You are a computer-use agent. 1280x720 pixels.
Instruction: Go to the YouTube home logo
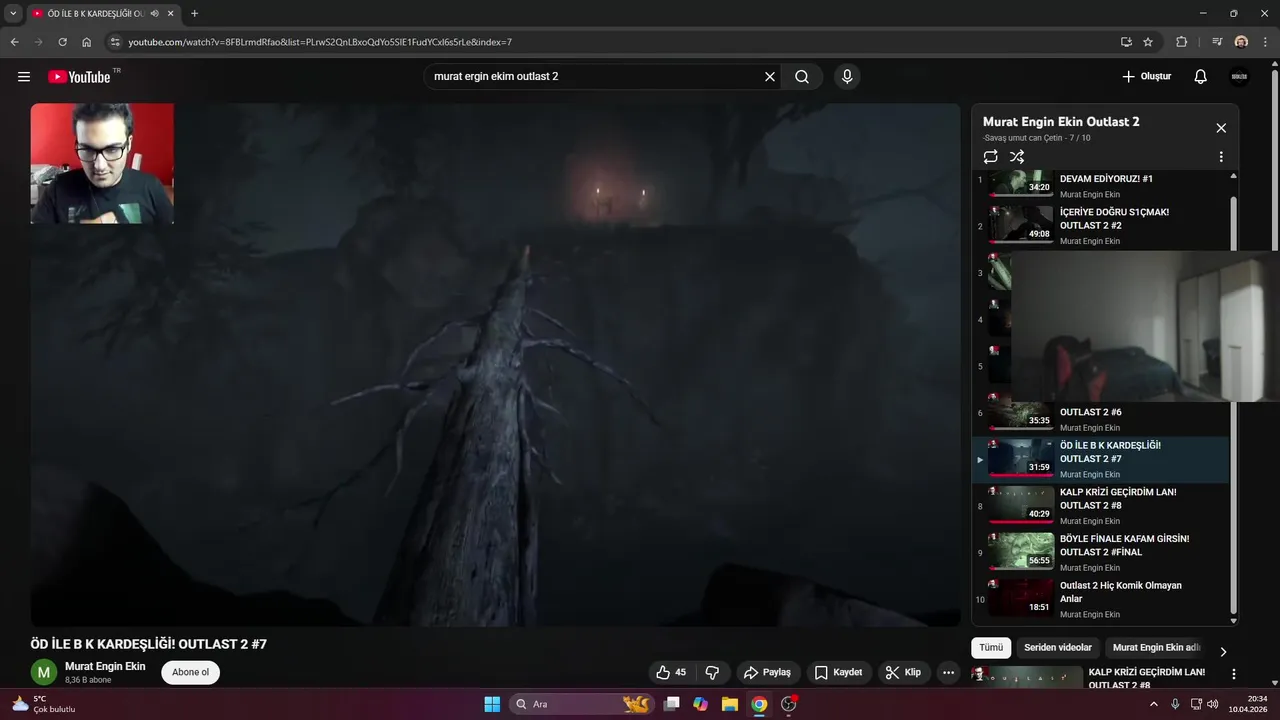[x=80, y=77]
